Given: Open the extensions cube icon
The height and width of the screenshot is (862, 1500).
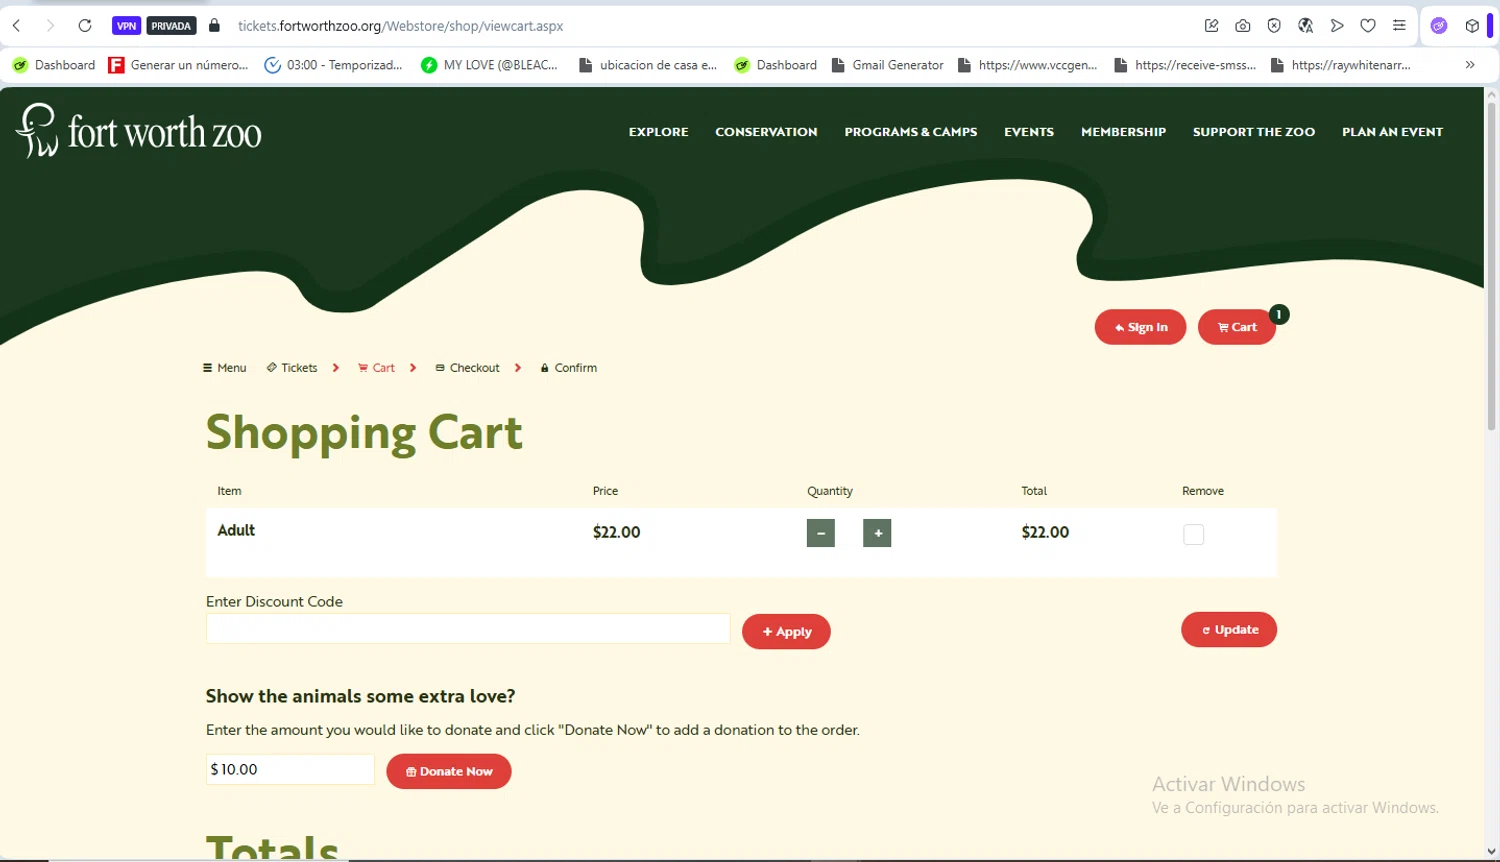Looking at the screenshot, I should click(x=1472, y=26).
